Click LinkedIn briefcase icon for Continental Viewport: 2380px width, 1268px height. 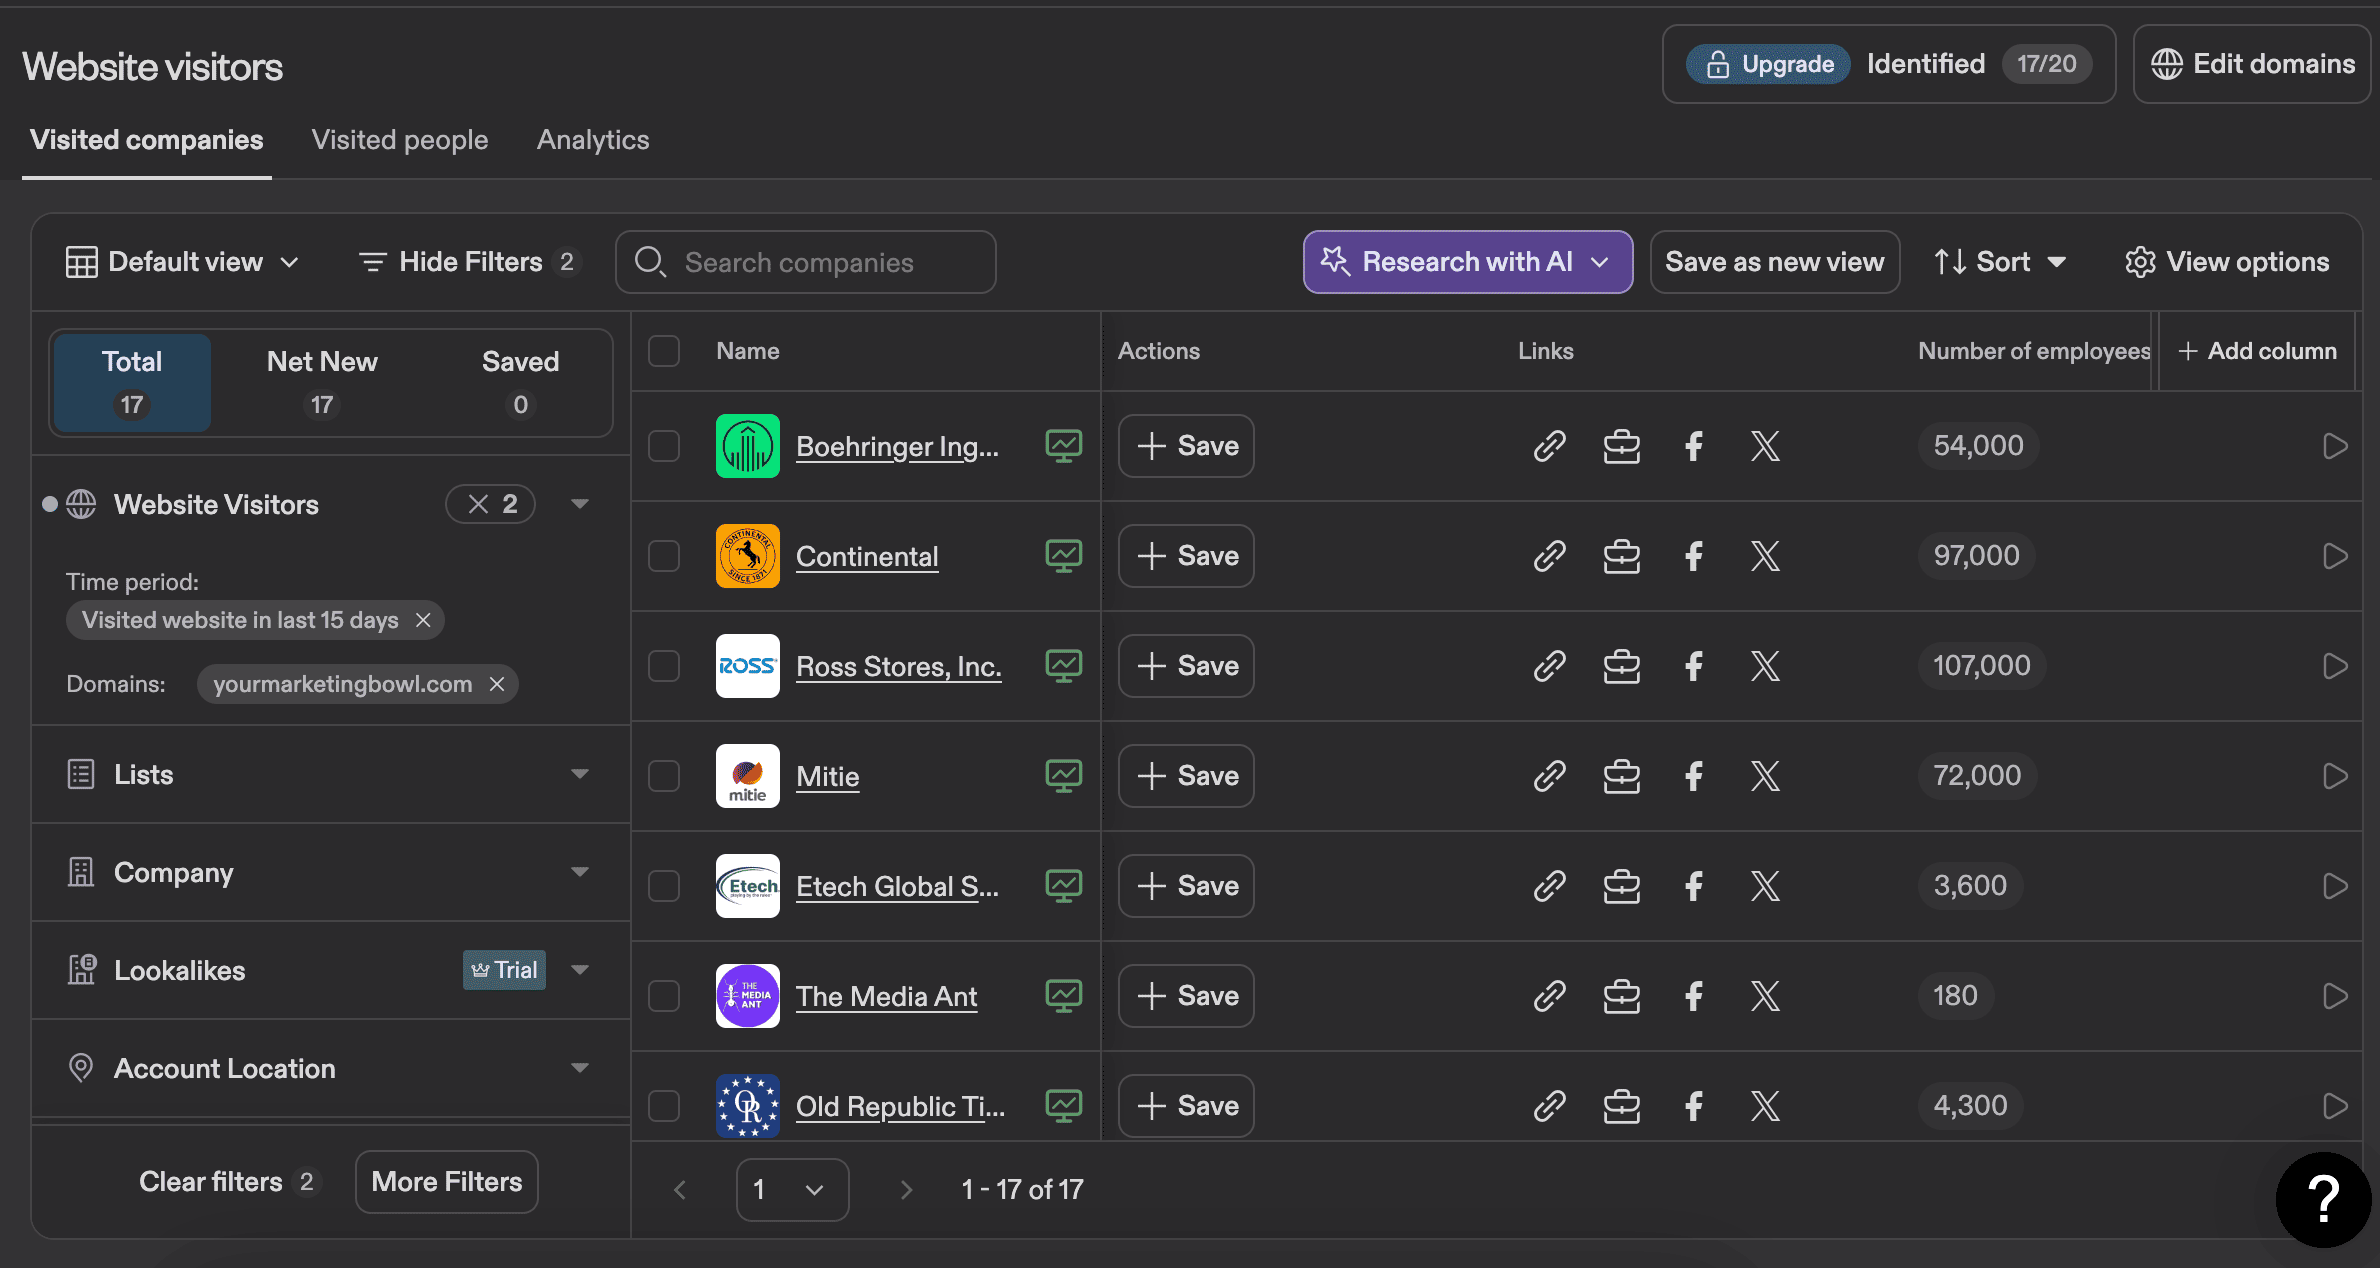pyautogui.click(x=1621, y=556)
